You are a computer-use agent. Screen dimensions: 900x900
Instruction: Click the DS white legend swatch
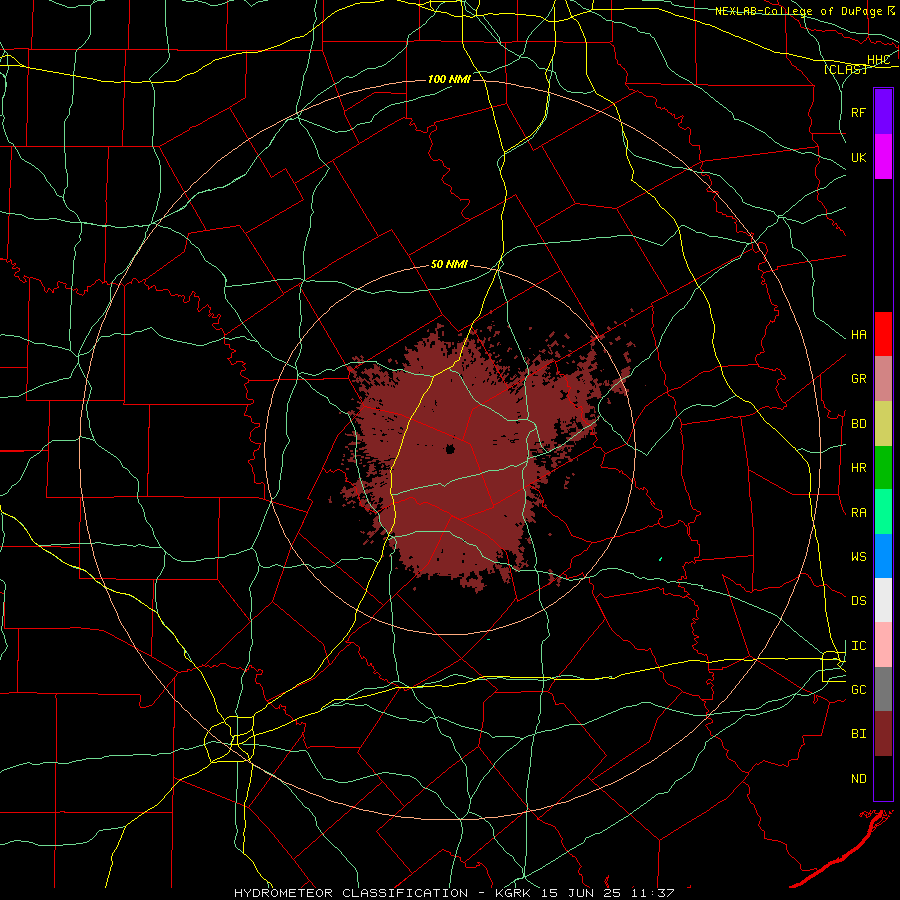tap(883, 600)
